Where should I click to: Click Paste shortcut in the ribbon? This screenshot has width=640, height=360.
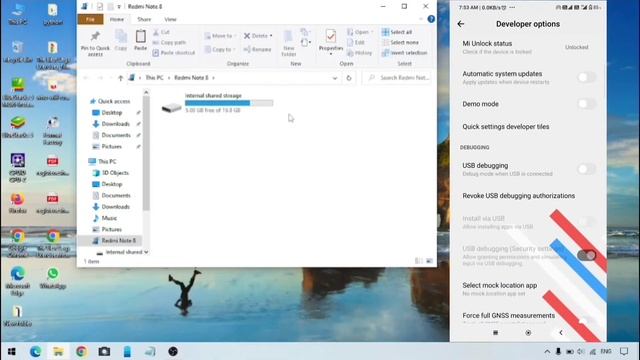(x=173, y=53)
